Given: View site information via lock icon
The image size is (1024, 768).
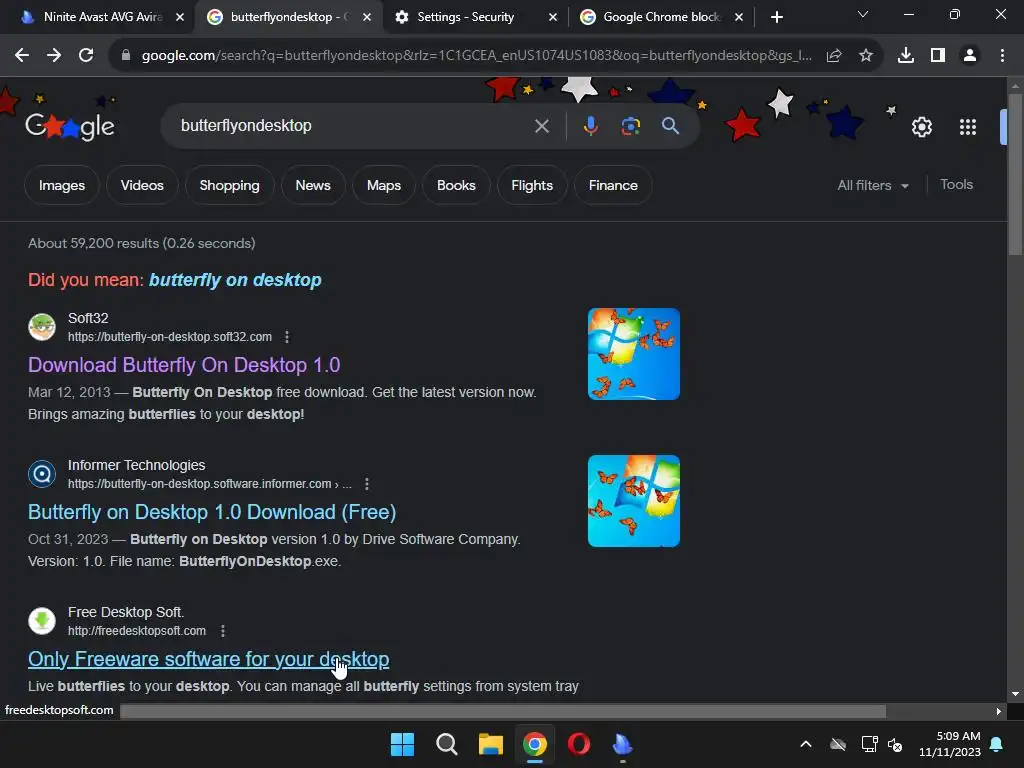Looking at the screenshot, I should pyautogui.click(x=126, y=56).
